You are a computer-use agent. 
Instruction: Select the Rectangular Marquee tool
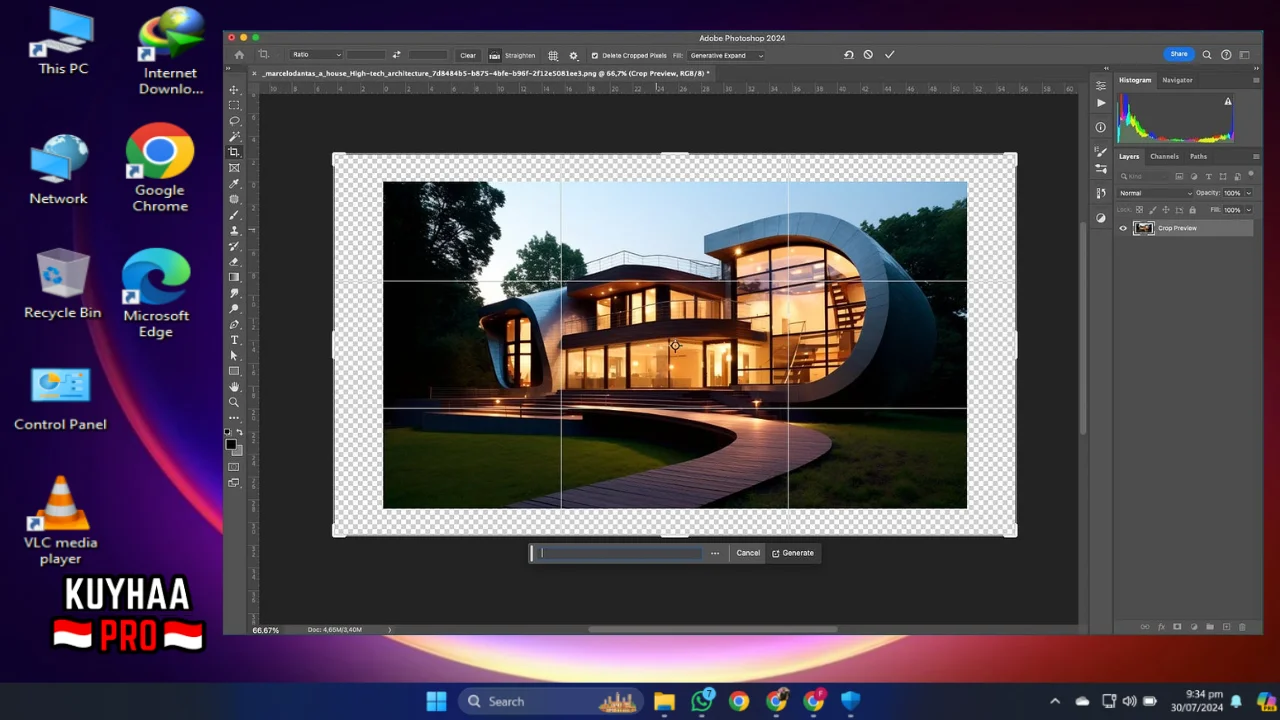234,105
